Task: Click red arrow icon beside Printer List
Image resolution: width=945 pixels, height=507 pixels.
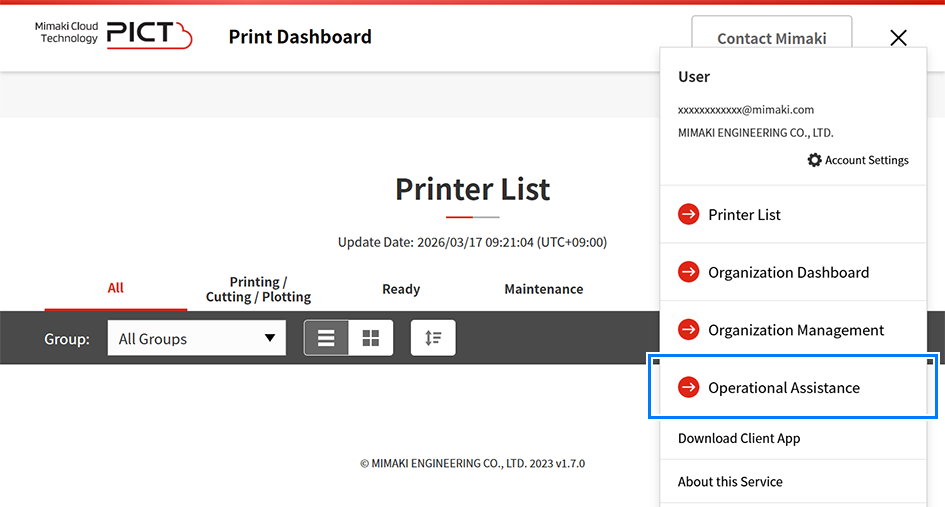Action: tap(688, 214)
